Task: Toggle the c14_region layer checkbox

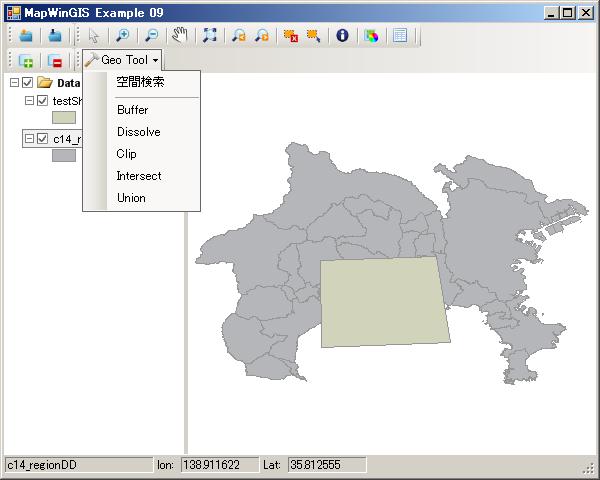Action: coord(42,139)
